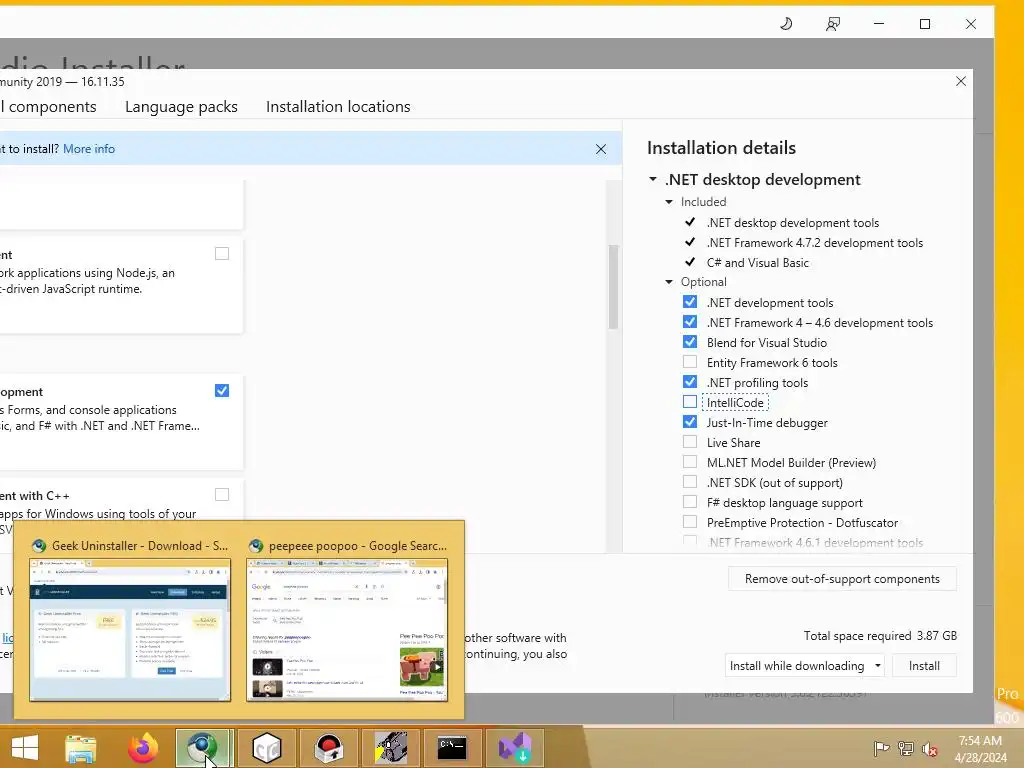Open the feedback icon in title bar
This screenshot has height=768, width=1024.
click(x=833, y=24)
